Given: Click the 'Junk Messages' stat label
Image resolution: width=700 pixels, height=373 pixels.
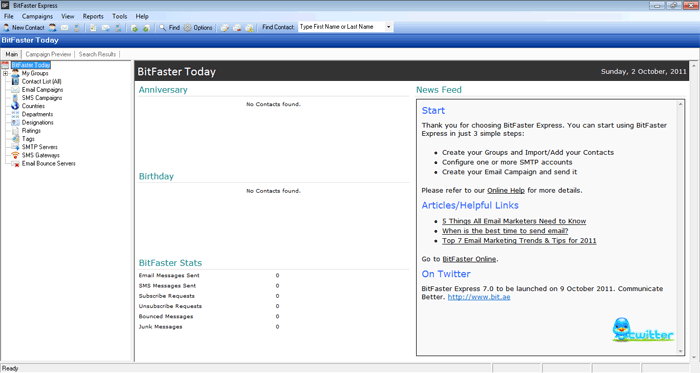Looking at the screenshot, I should pyautogui.click(x=160, y=327).
